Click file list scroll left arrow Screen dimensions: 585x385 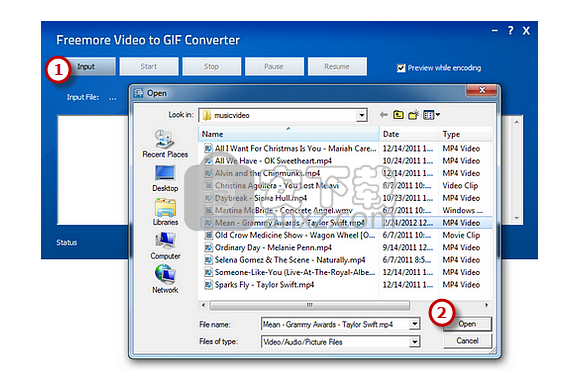point(203,305)
